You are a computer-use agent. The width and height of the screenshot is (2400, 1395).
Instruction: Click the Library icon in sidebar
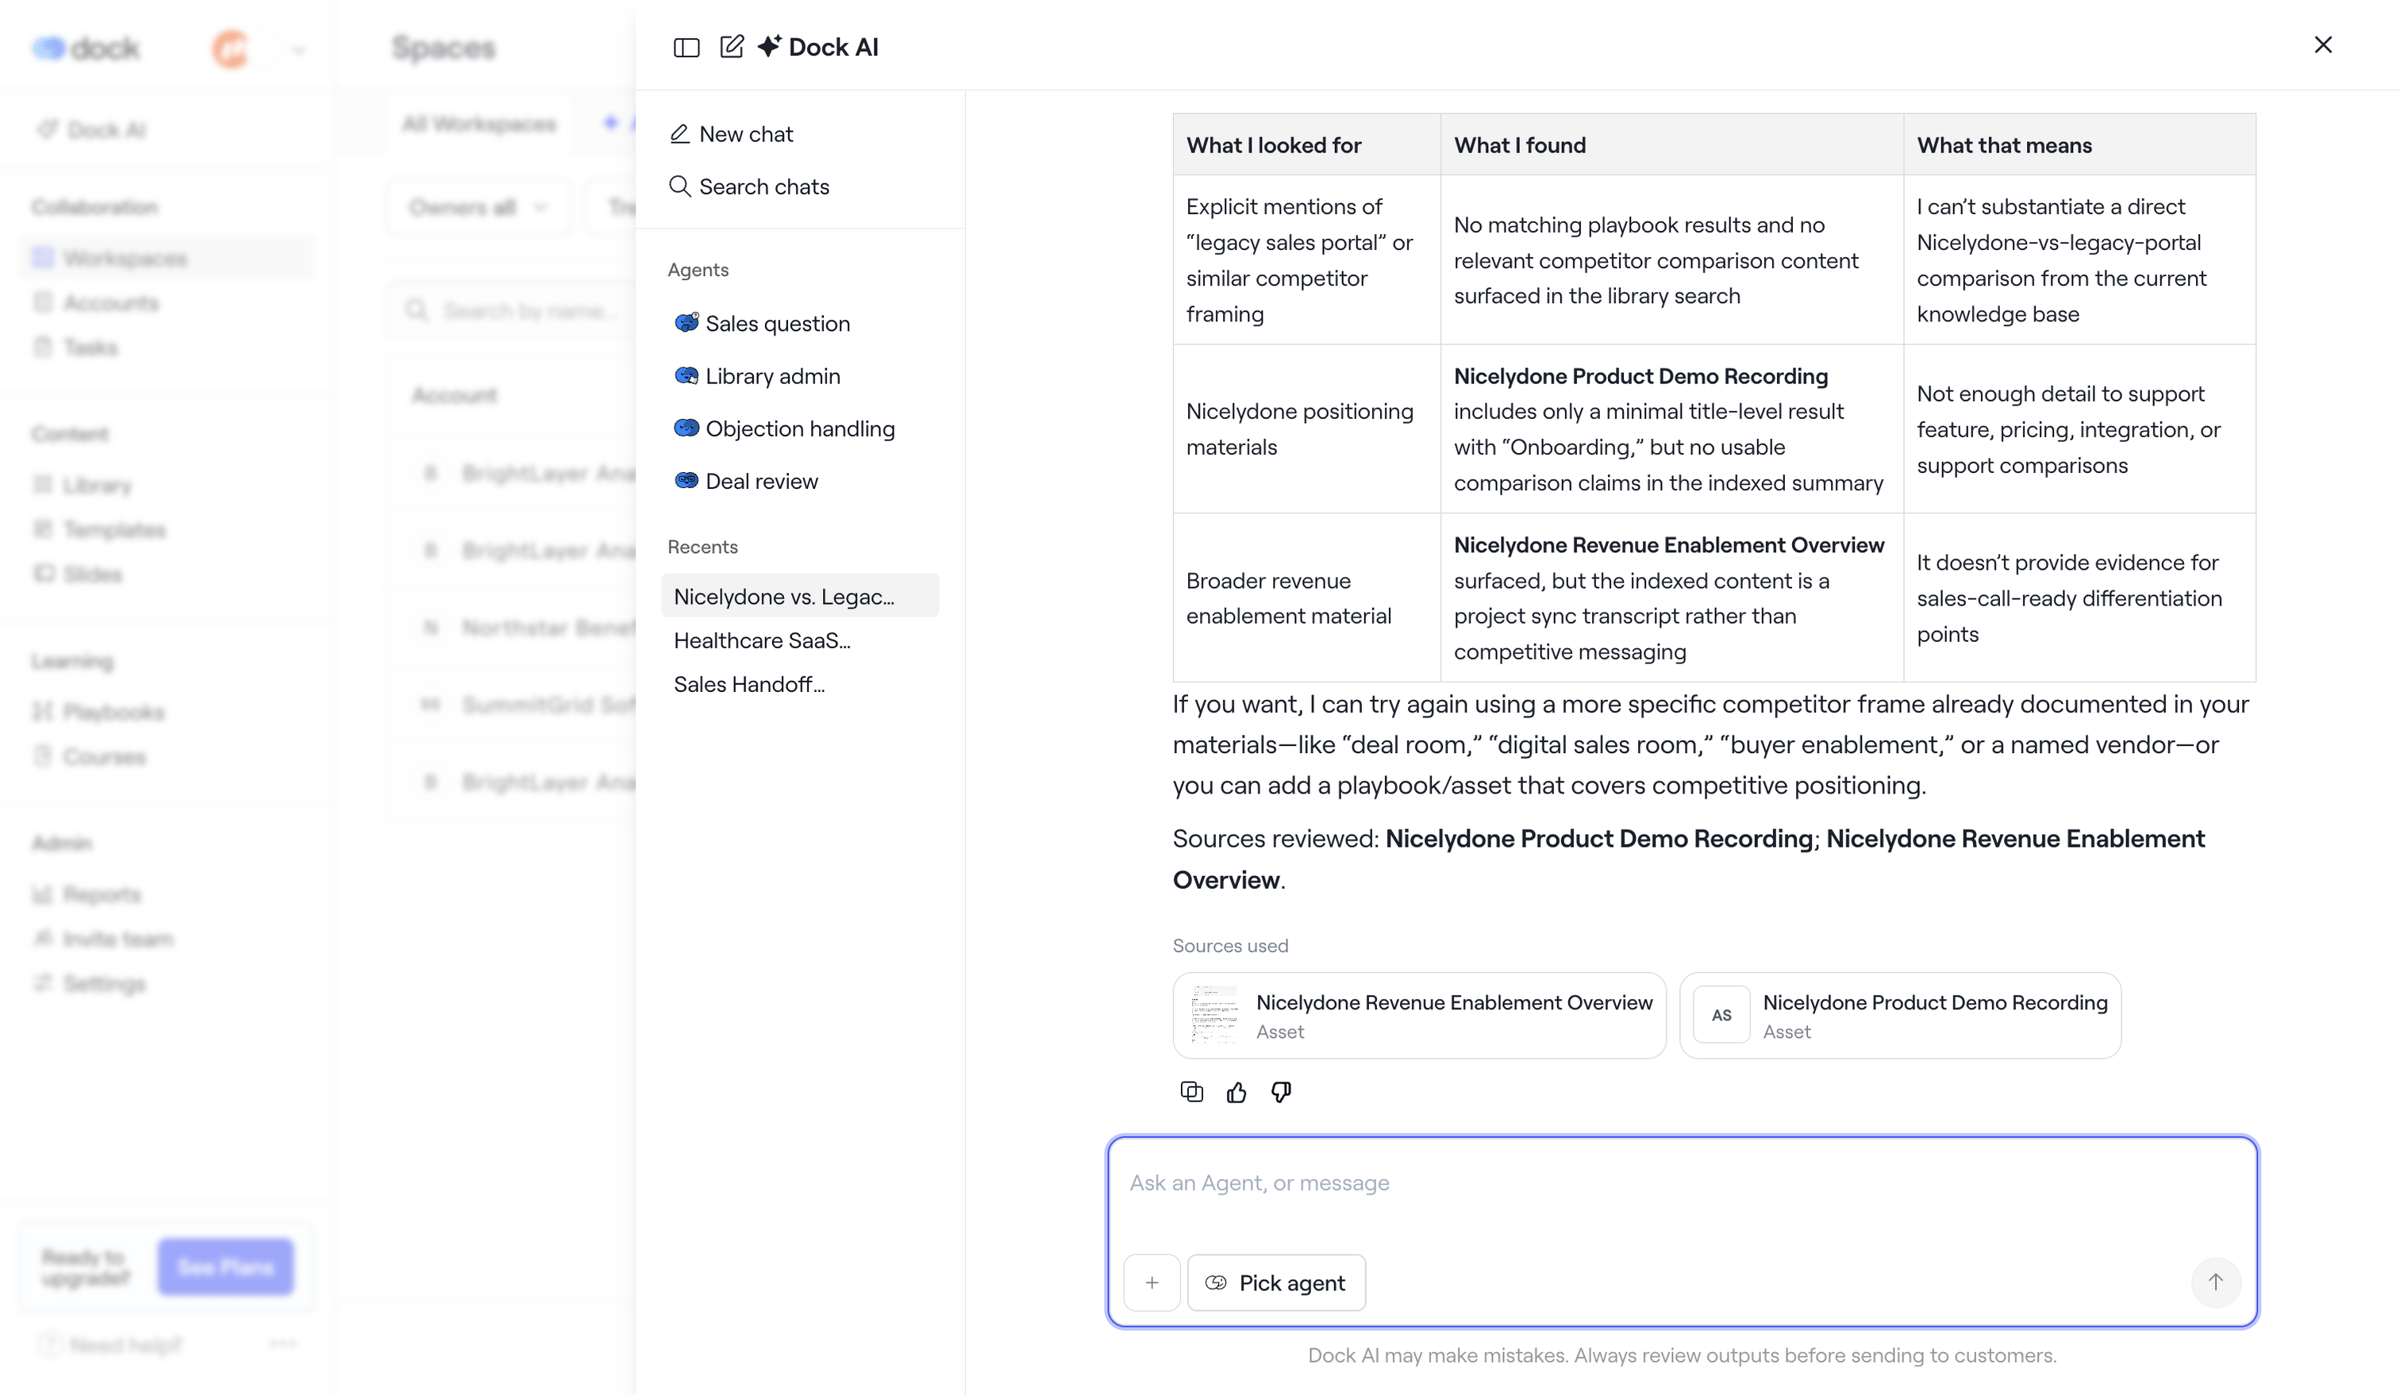coord(43,485)
